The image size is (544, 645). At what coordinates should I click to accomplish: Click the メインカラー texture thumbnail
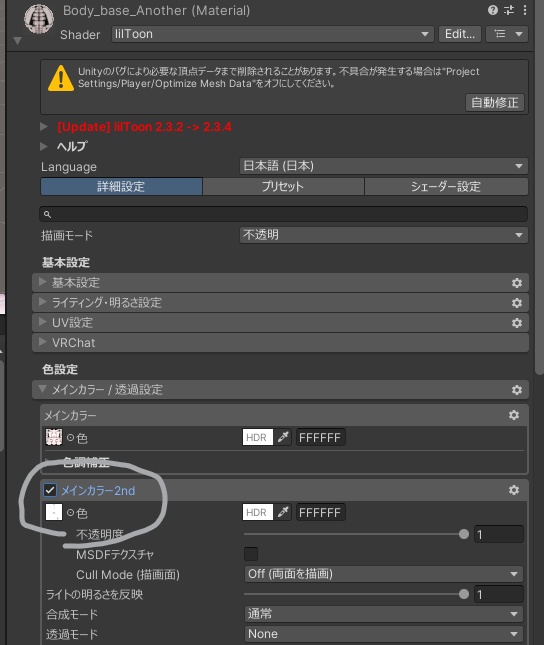tap(54, 437)
